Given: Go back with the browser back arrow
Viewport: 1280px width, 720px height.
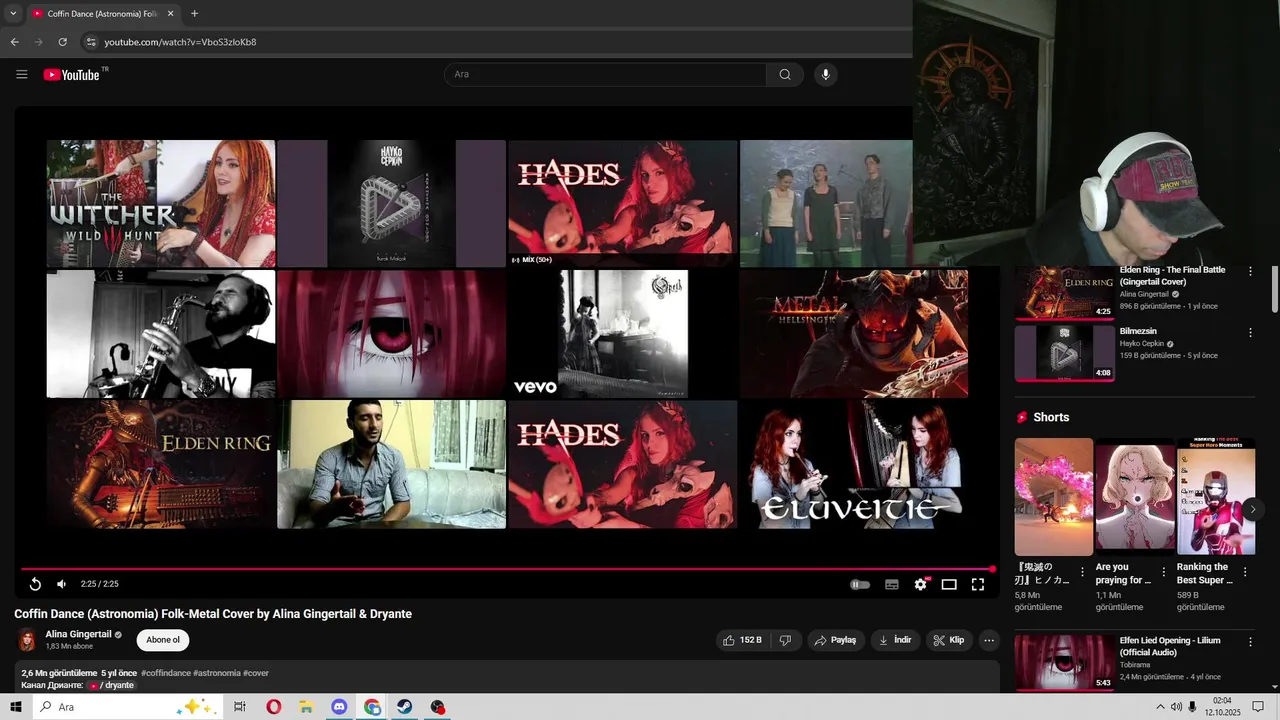Looking at the screenshot, I should pyautogui.click(x=14, y=42).
